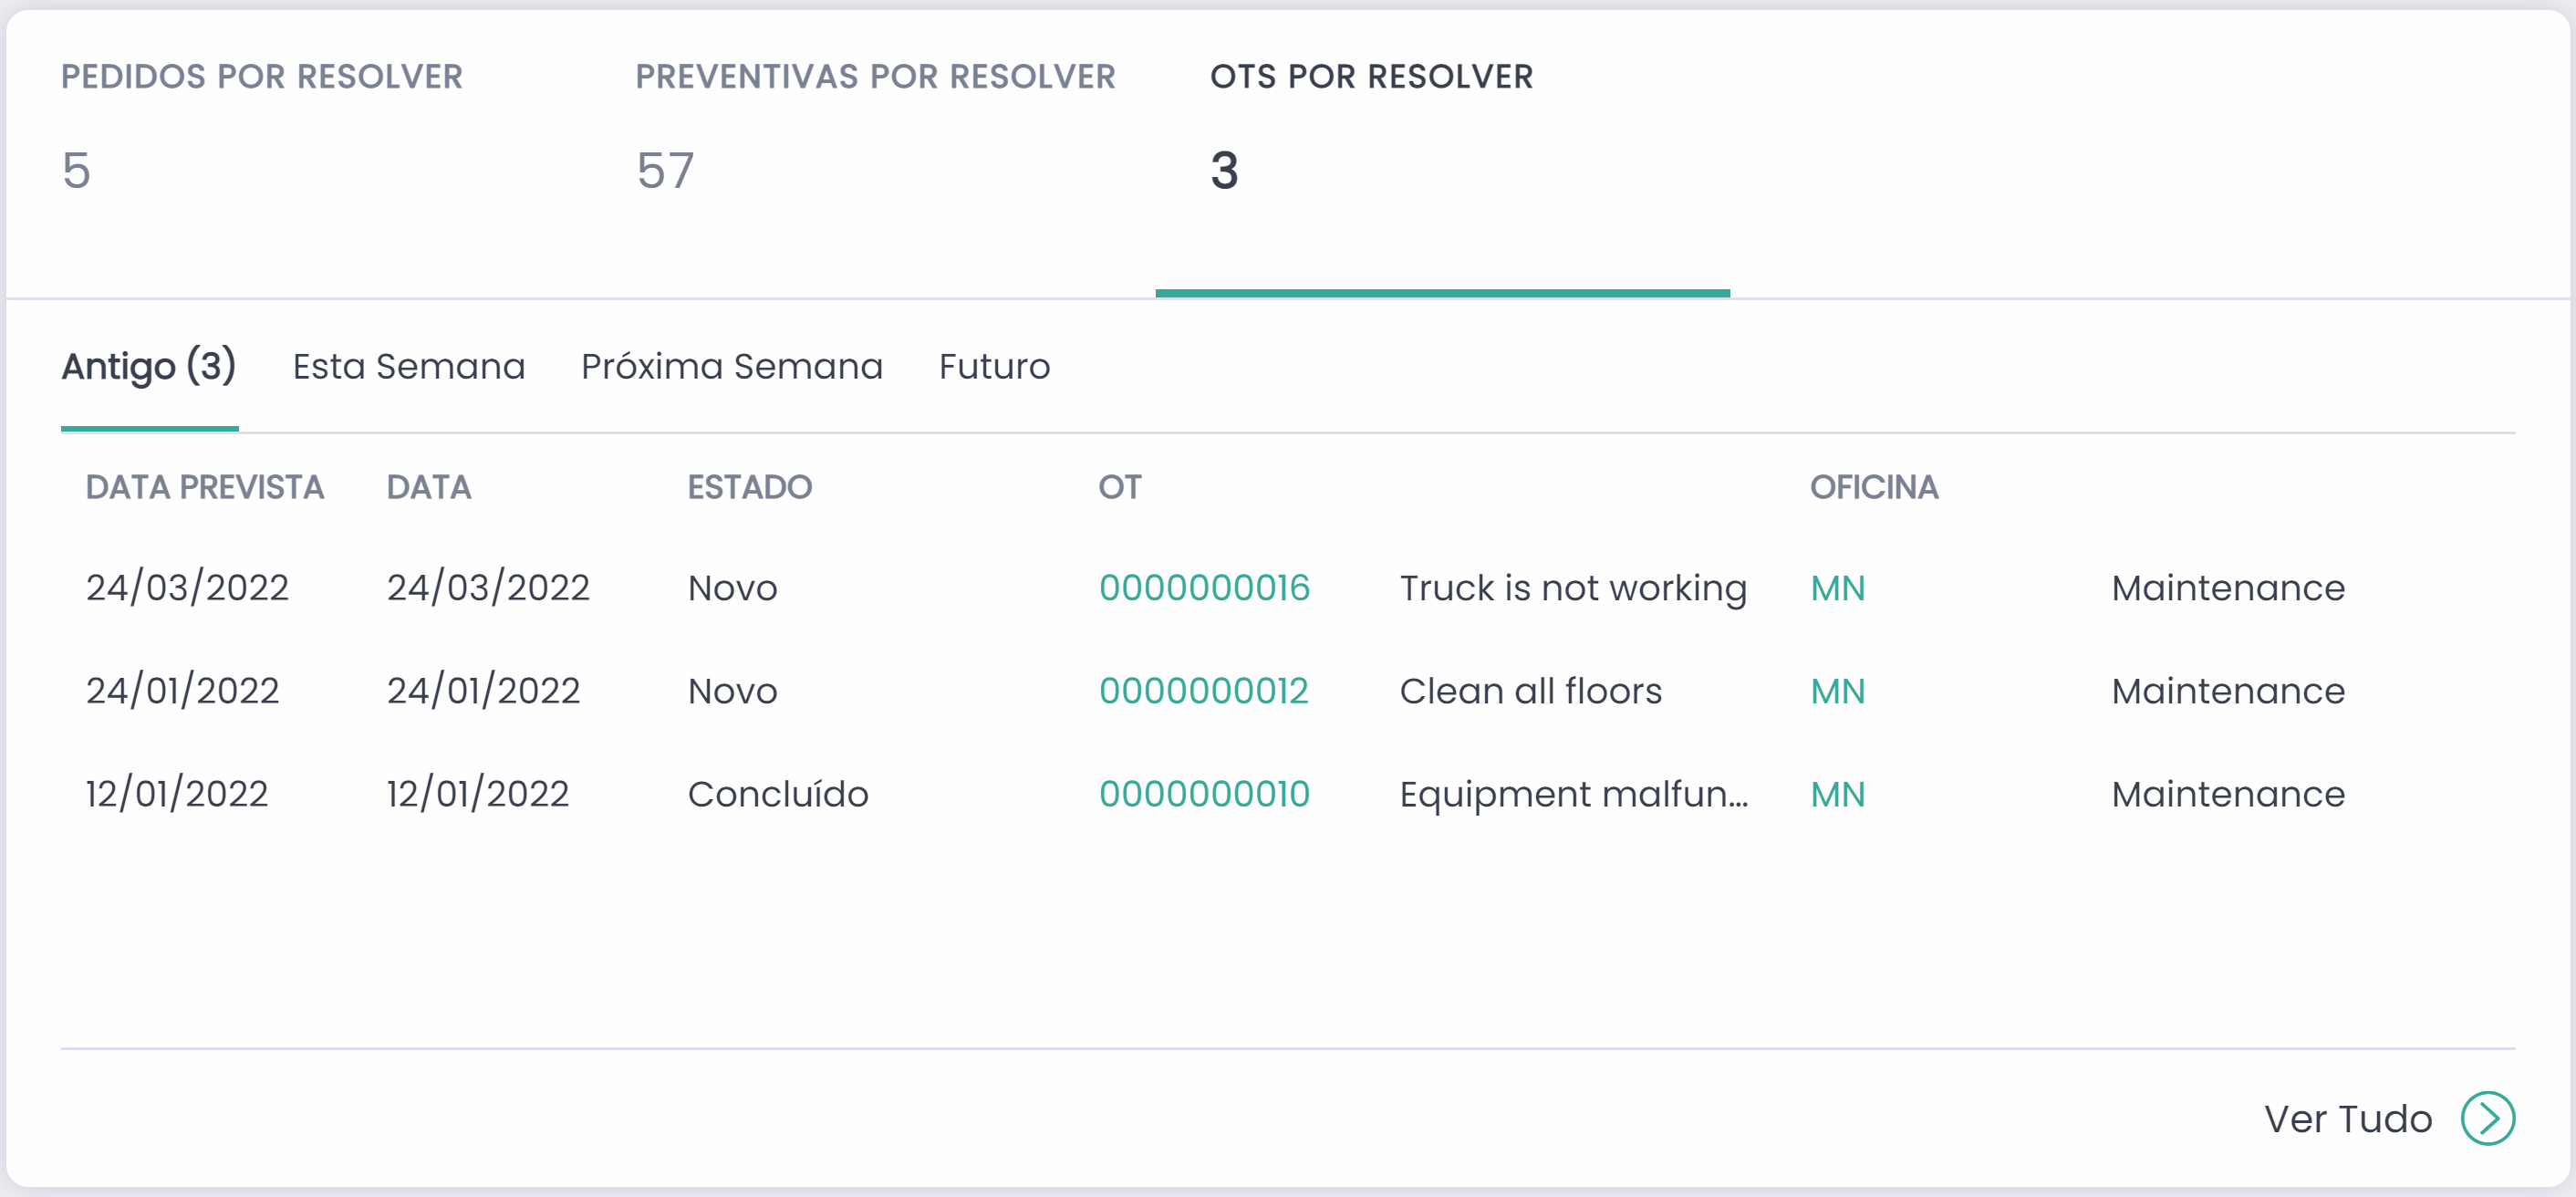
Task: Click the Data column header
Action: coord(428,487)
